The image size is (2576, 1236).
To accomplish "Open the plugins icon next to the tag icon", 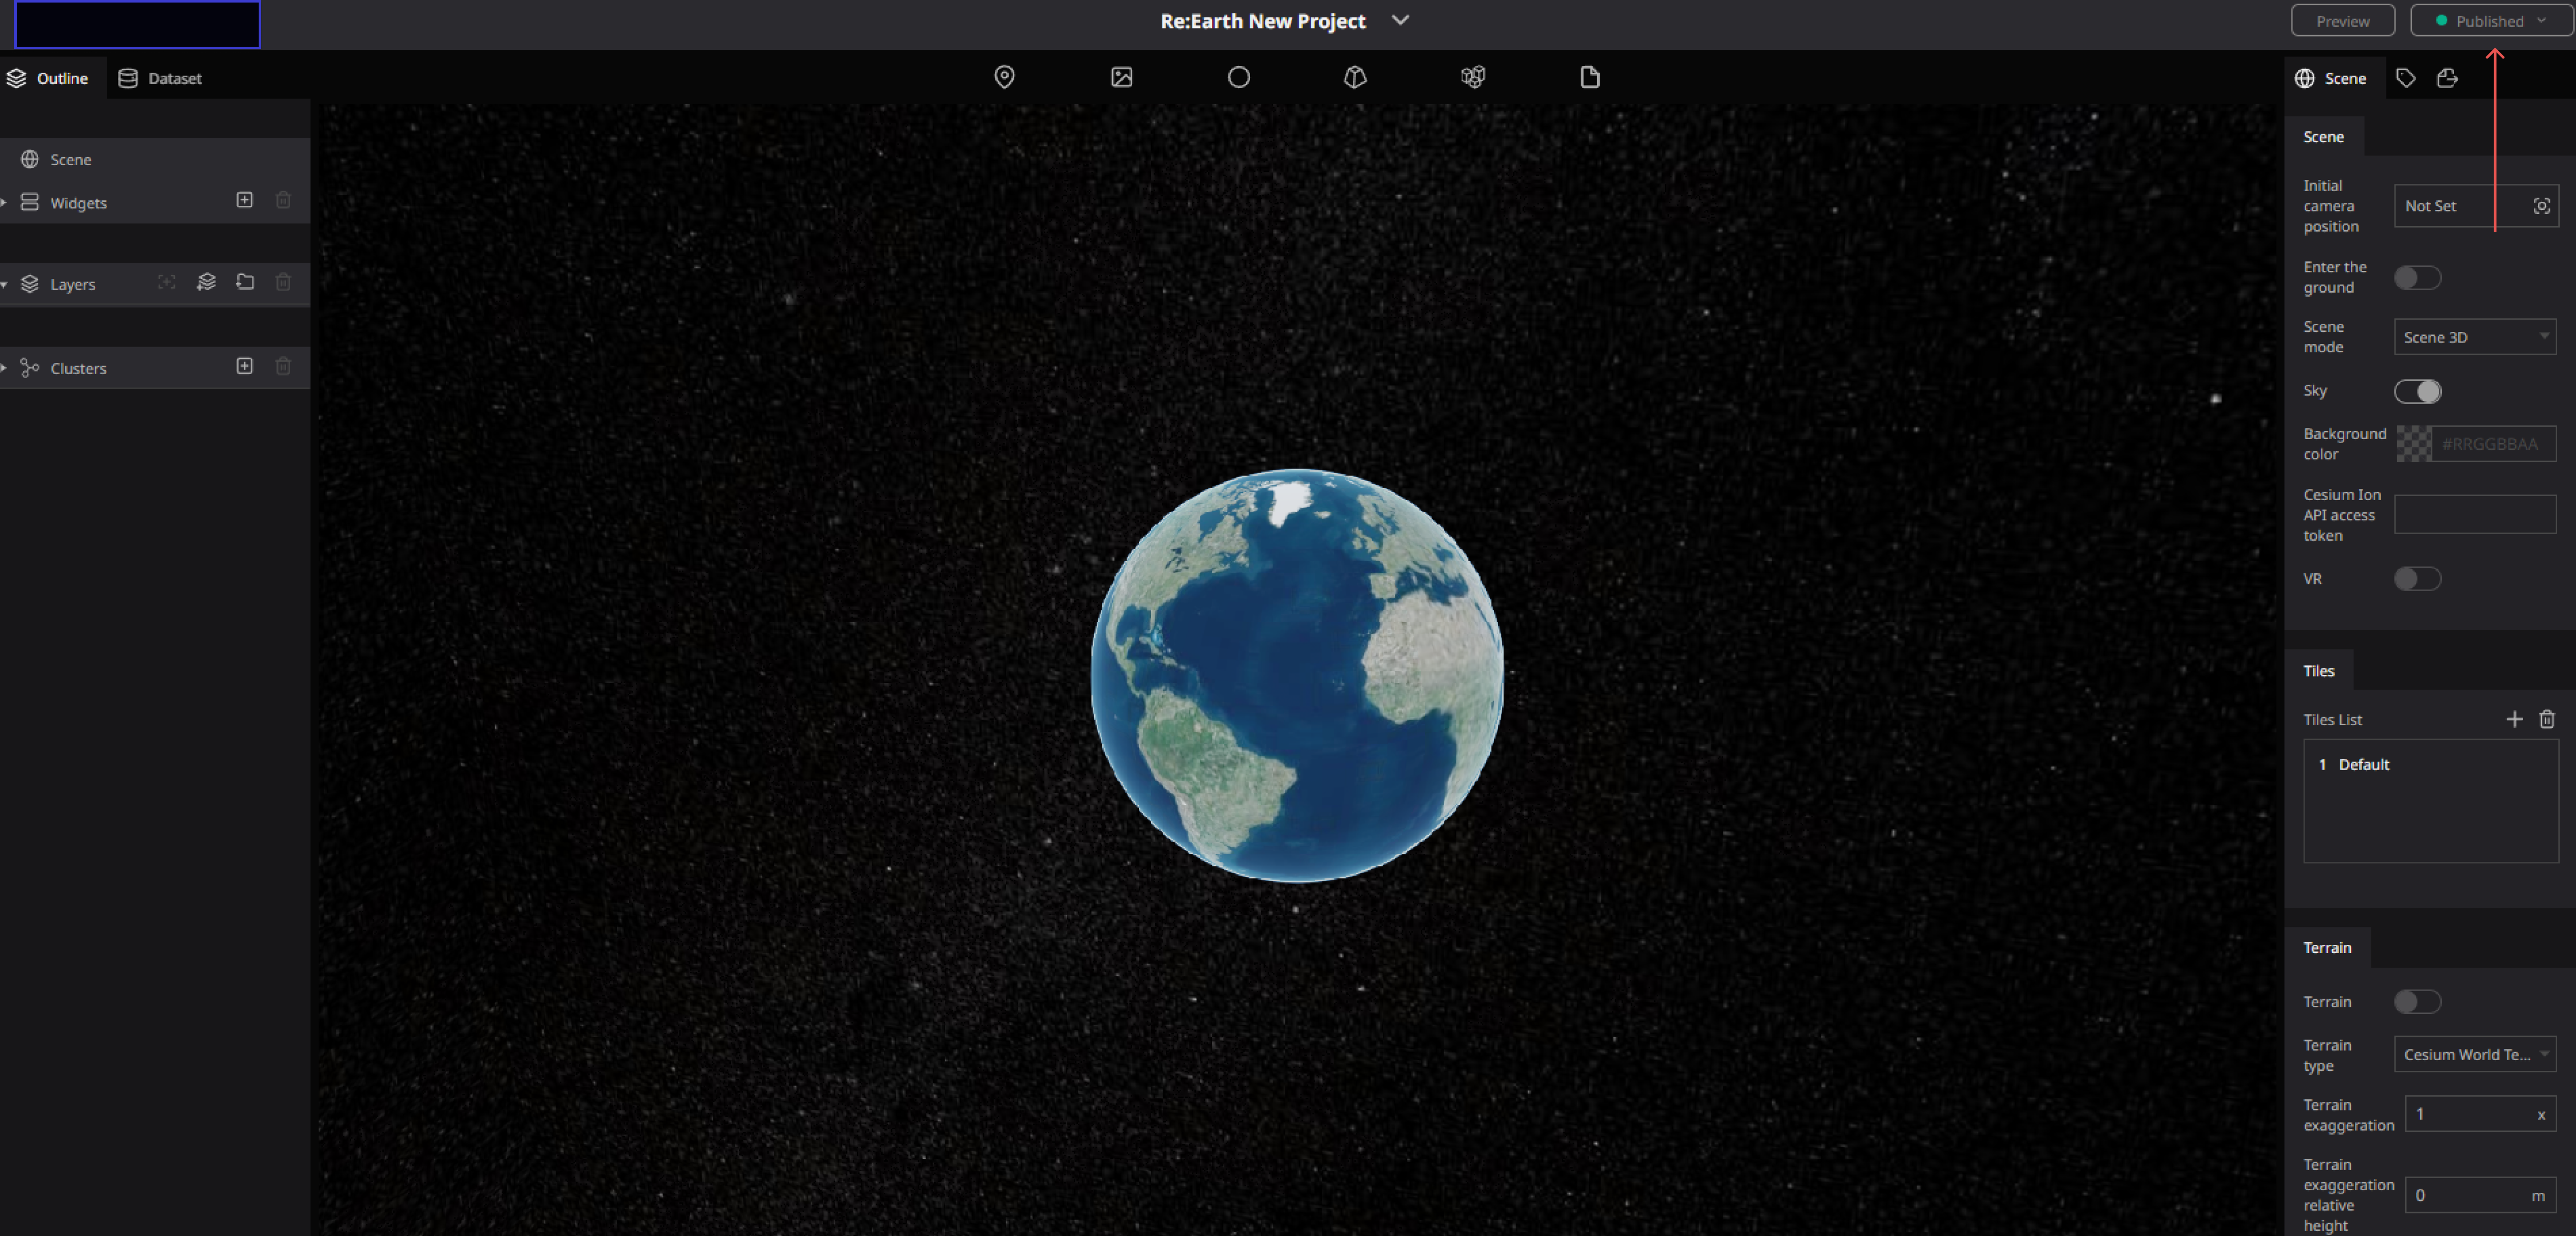I will 2446,78.
